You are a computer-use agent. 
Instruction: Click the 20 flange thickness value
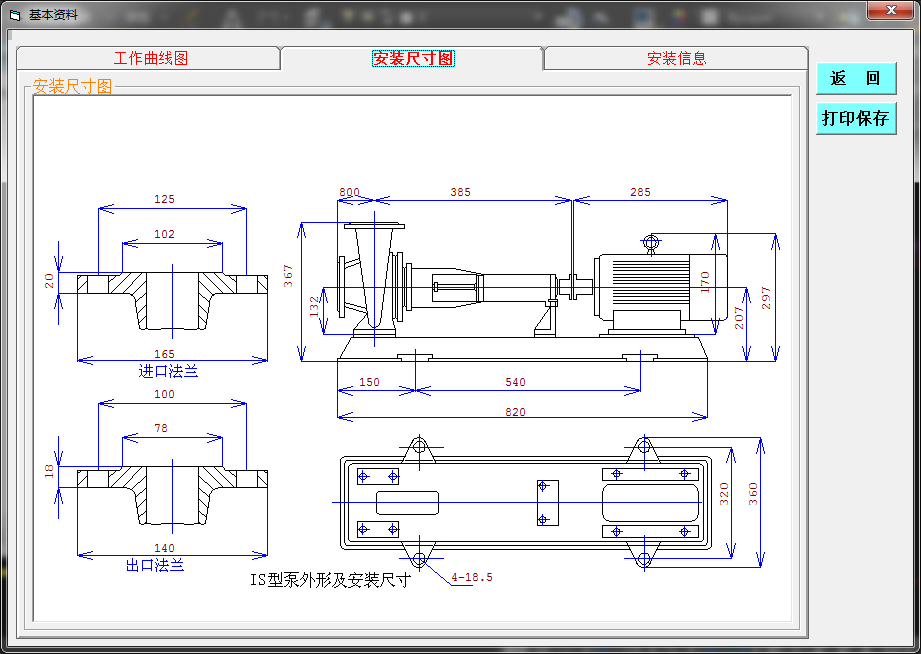coord(49,281)
